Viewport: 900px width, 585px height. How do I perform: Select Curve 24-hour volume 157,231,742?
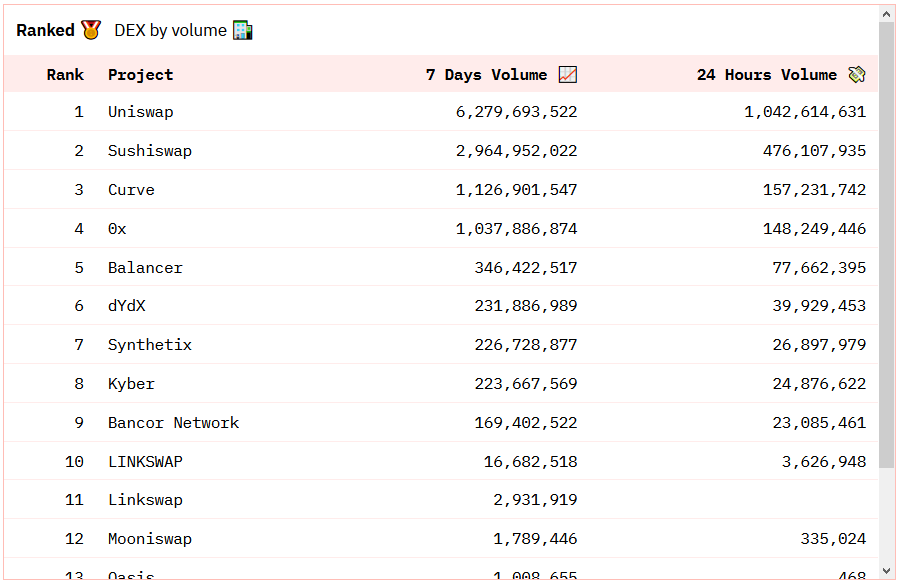(814, 190)
